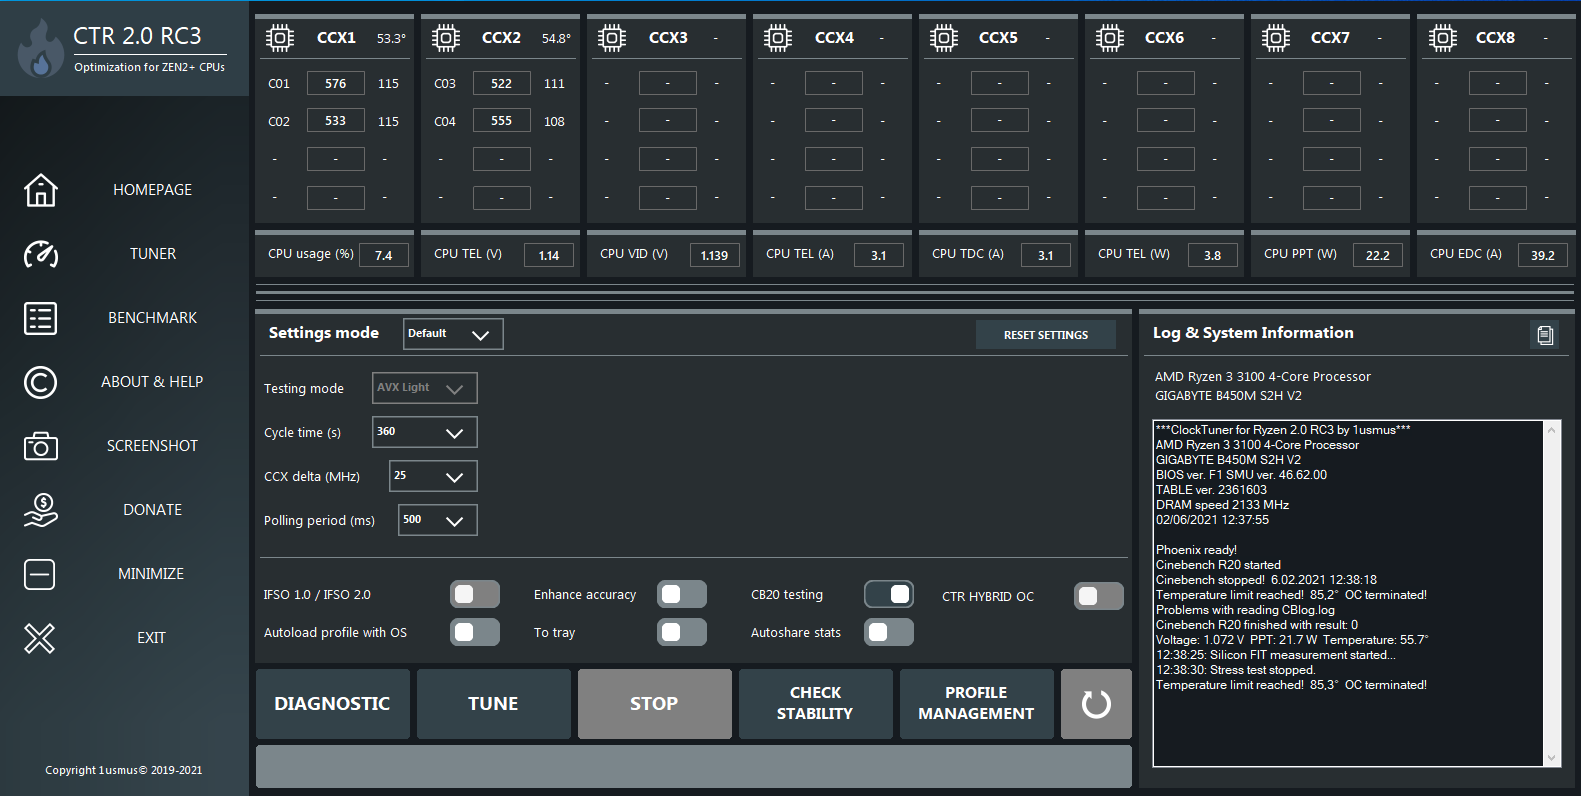The width and height of the screenshot is (1581, 796).
Task: Click the CPU TEL (W) value 3.8
Action: [x=1212, y=255]
